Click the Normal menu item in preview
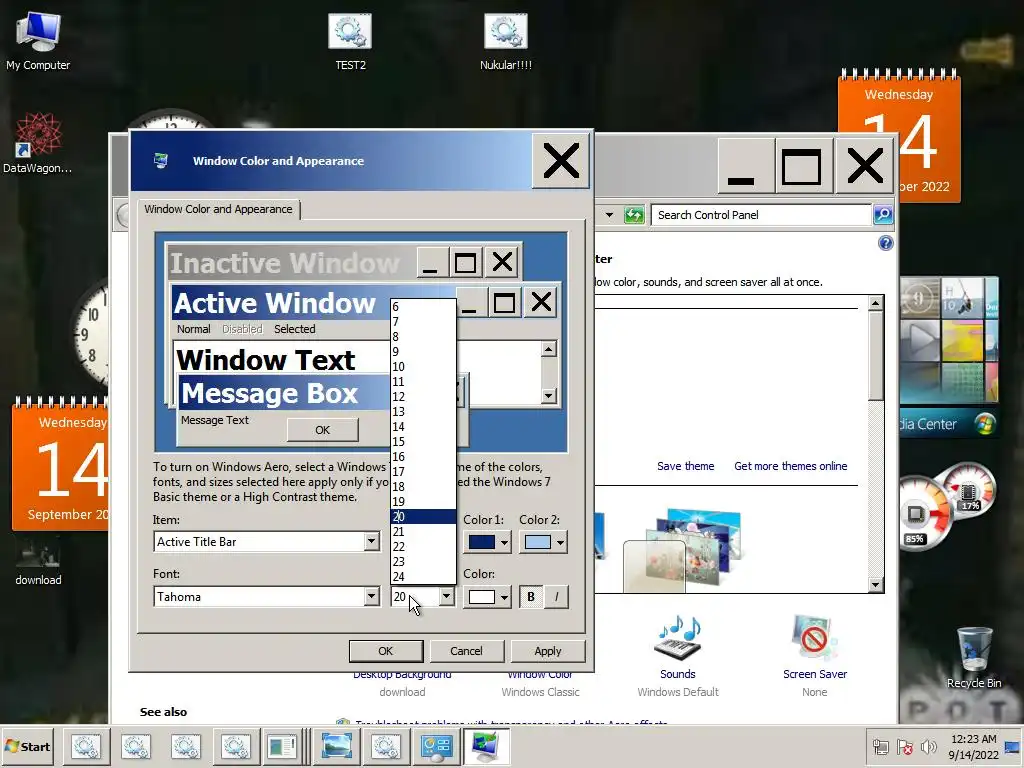The image size is (1024, 768). point(193,329)
